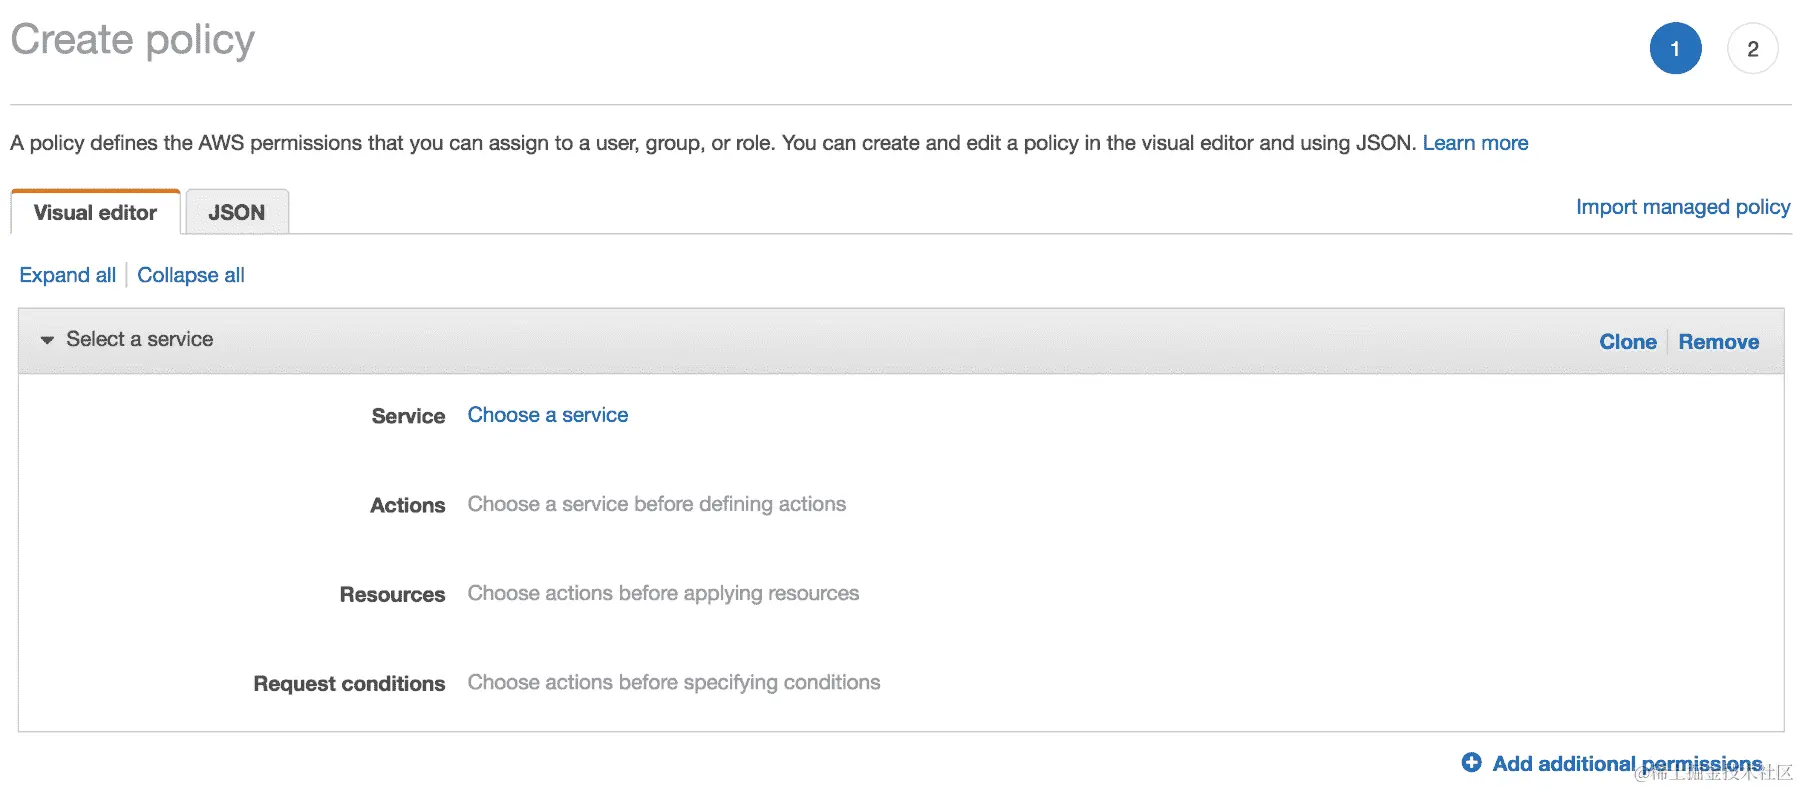
Task: Click the Actions placeholder text
Action: 656,504
